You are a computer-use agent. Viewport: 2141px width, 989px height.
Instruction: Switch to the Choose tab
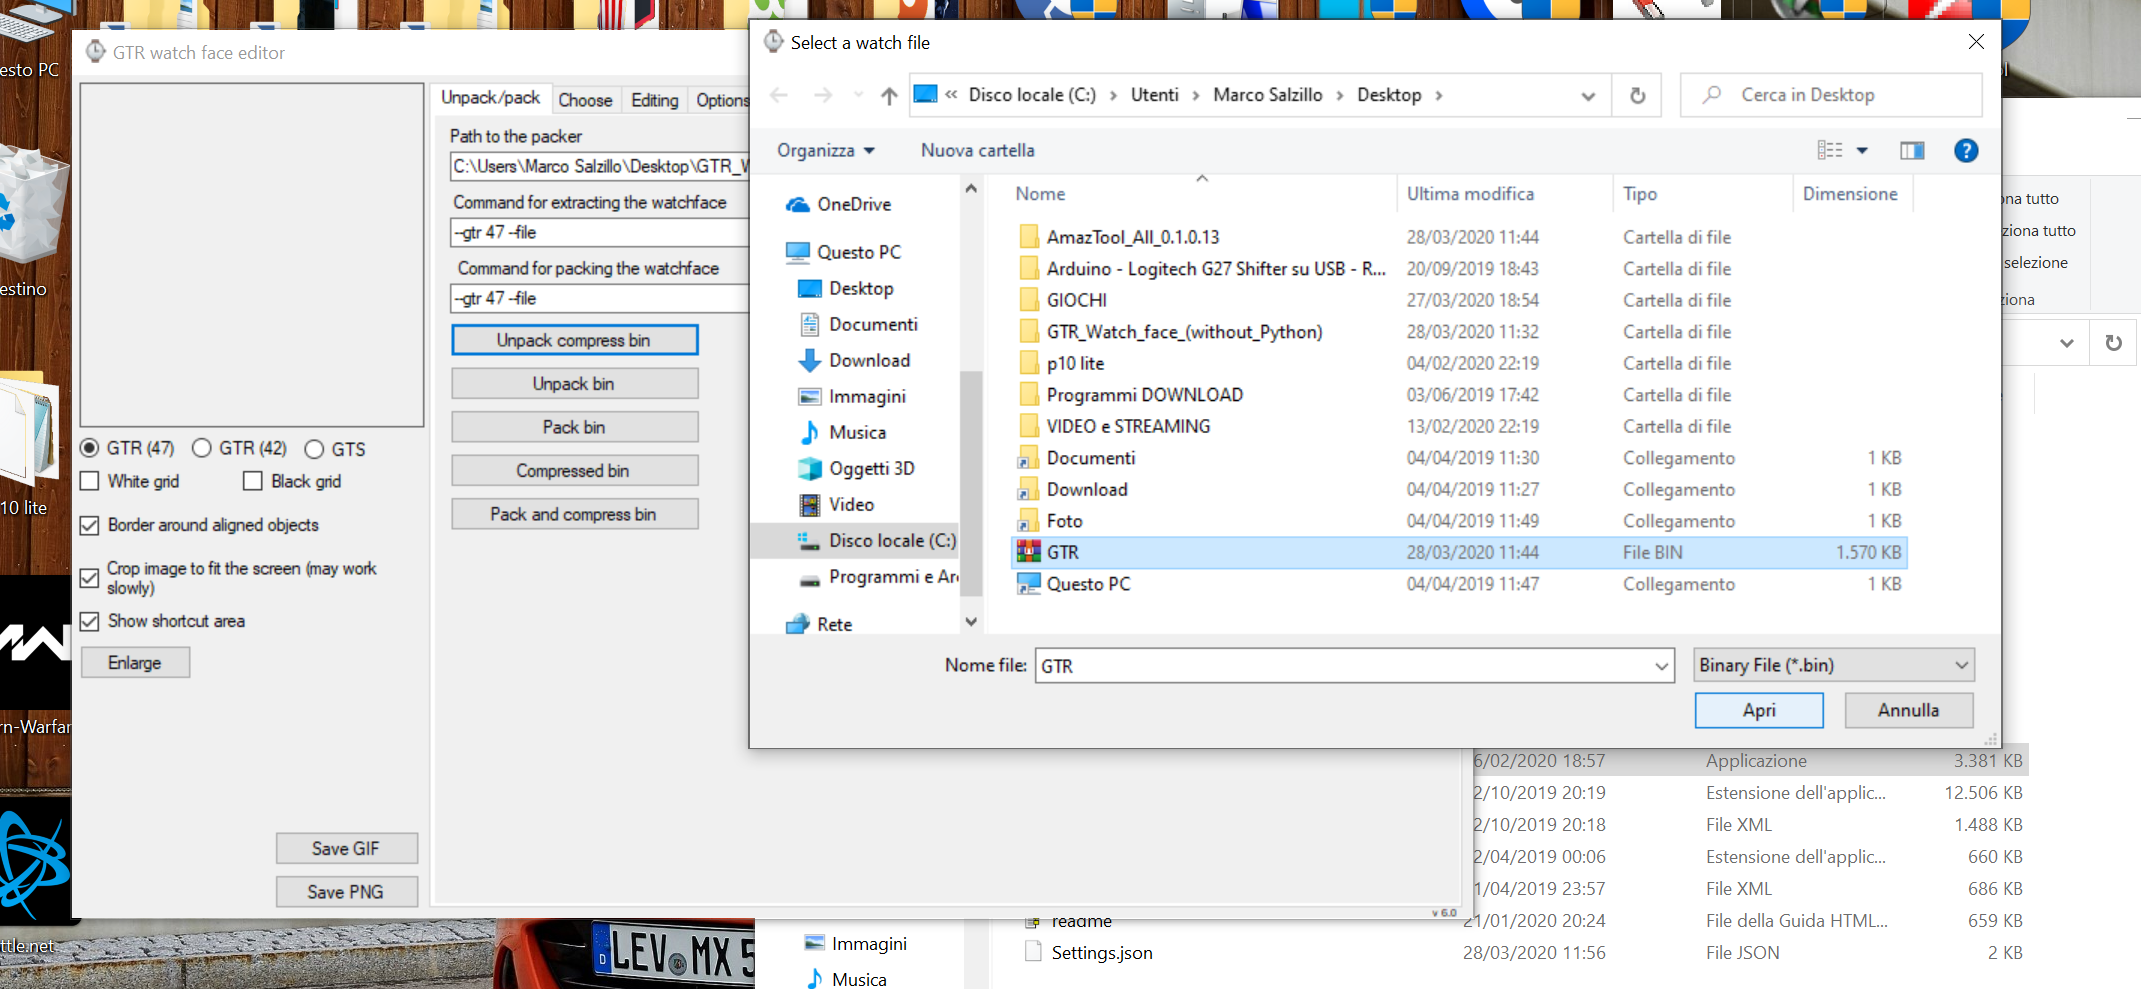coord(585,100)
